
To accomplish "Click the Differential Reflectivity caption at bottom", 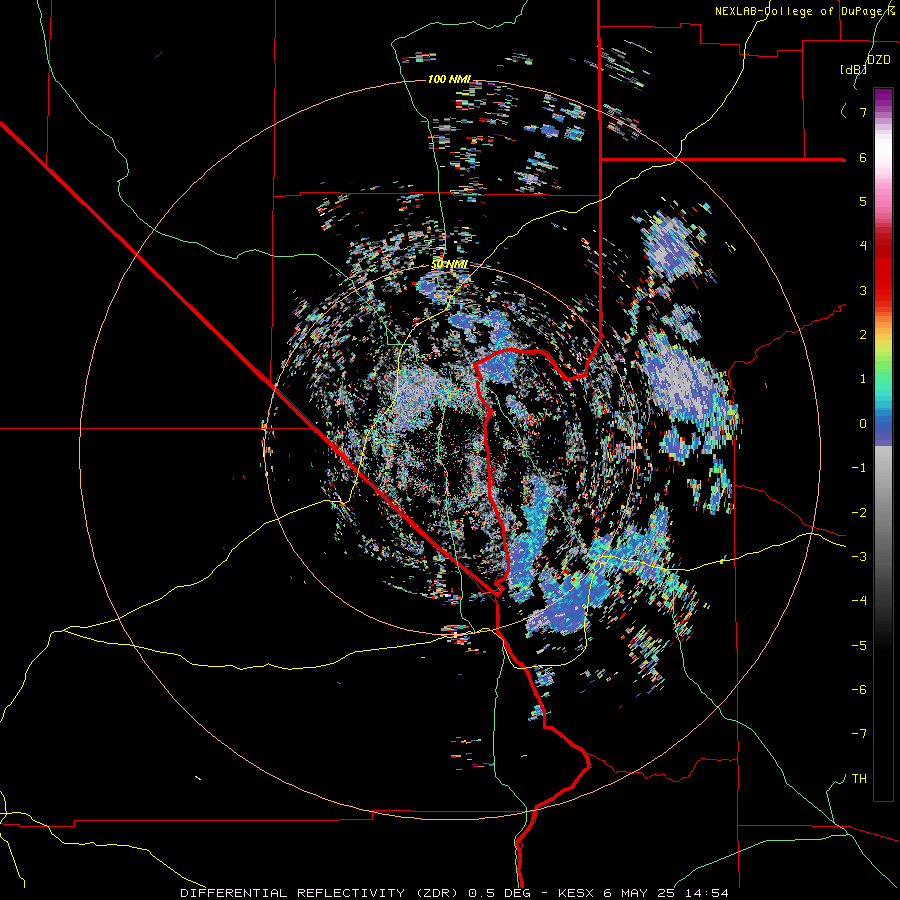I will 455,893.
